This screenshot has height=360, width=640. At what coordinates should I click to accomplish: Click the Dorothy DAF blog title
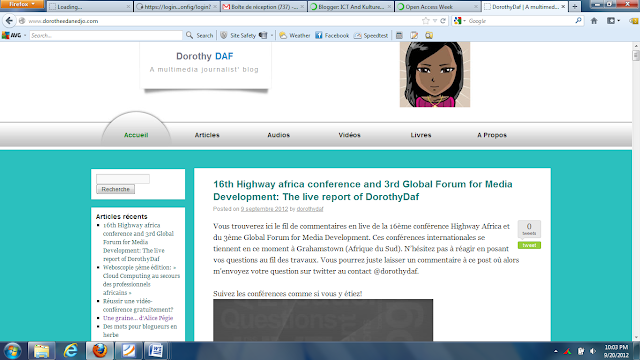pos(204,56)
